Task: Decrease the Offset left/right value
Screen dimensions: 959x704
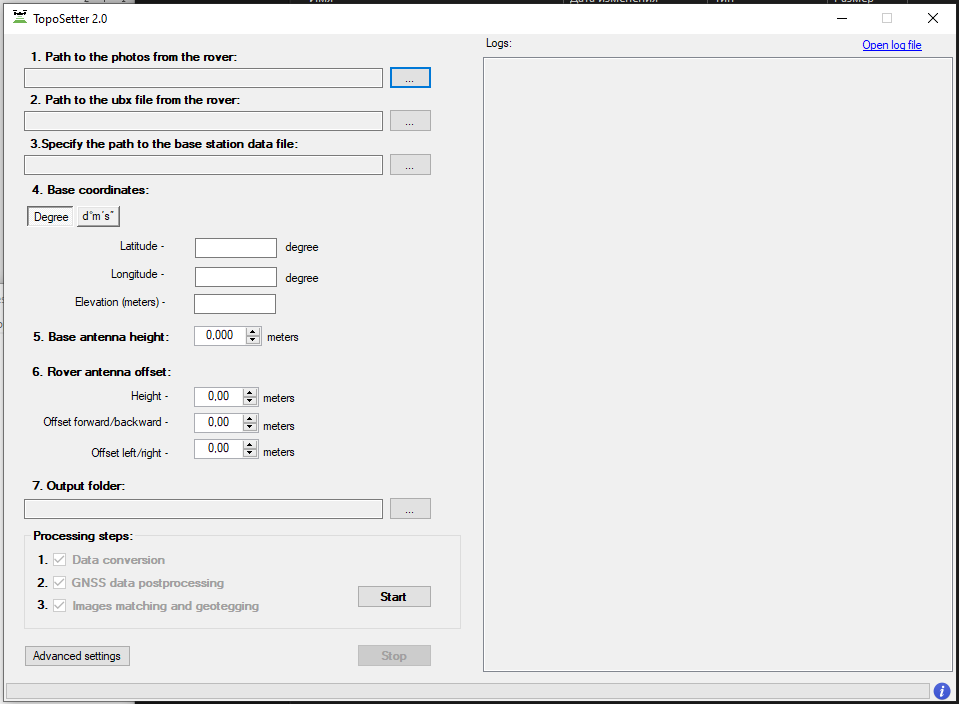Action: [x=249, y=453]
